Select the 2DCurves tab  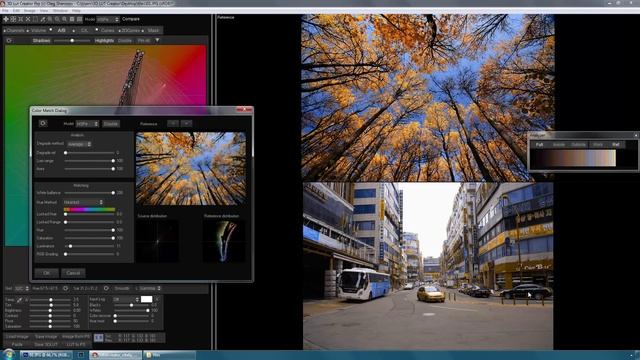[130, 31]
